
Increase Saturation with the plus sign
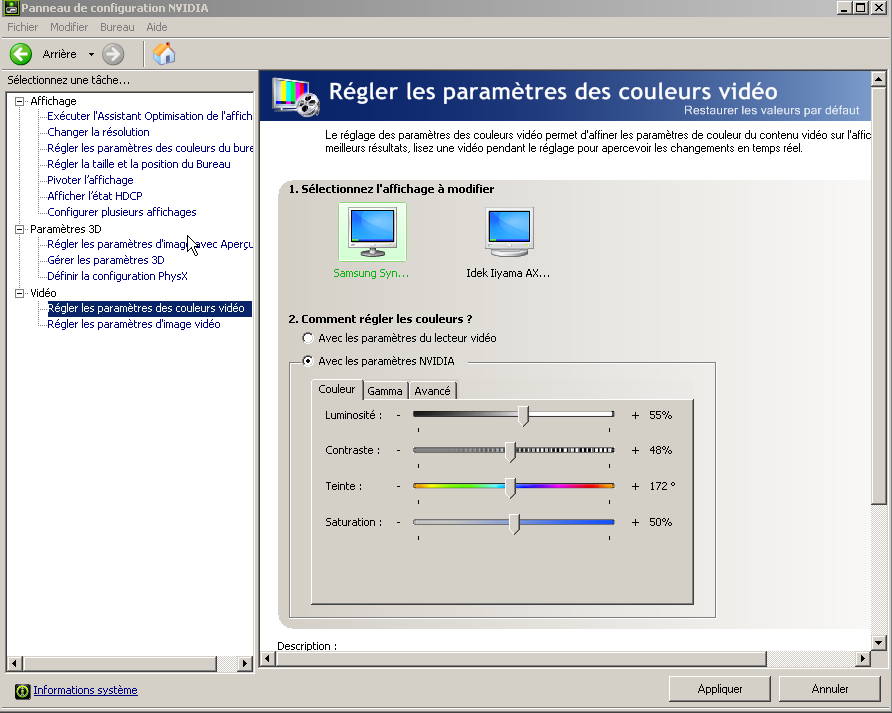pyautogui.click(x=635, y=522)
